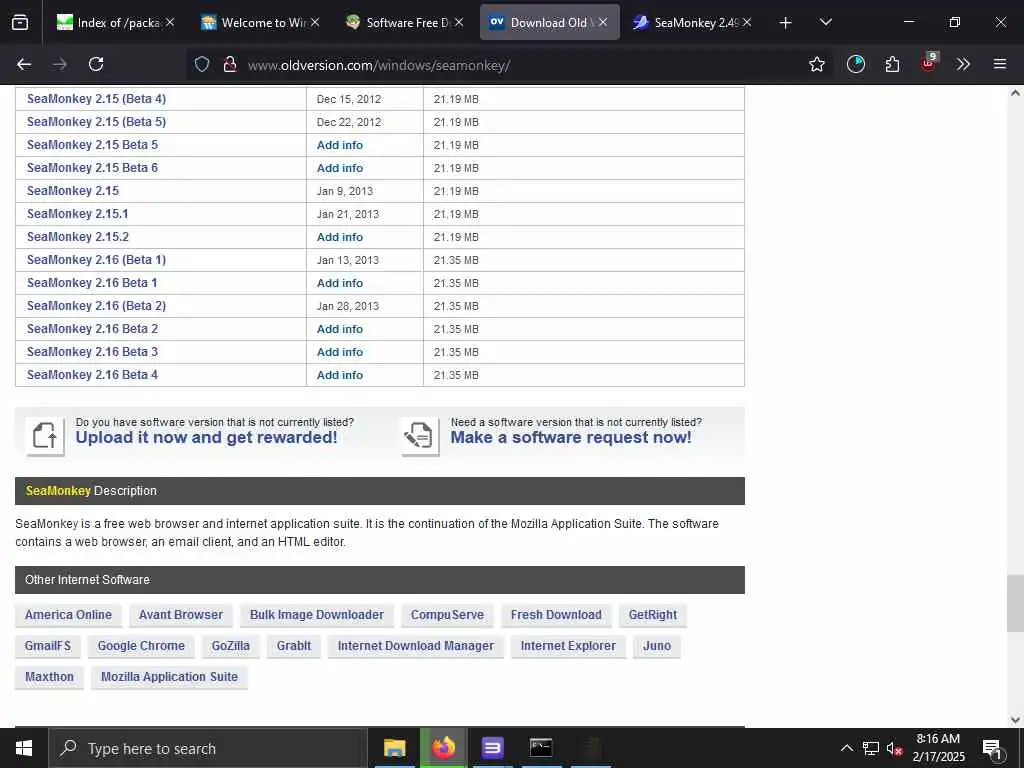Open Bulk Image Downloader tag
The width and height of the screenshot is (1024, 768).
[x=317, y=615]
